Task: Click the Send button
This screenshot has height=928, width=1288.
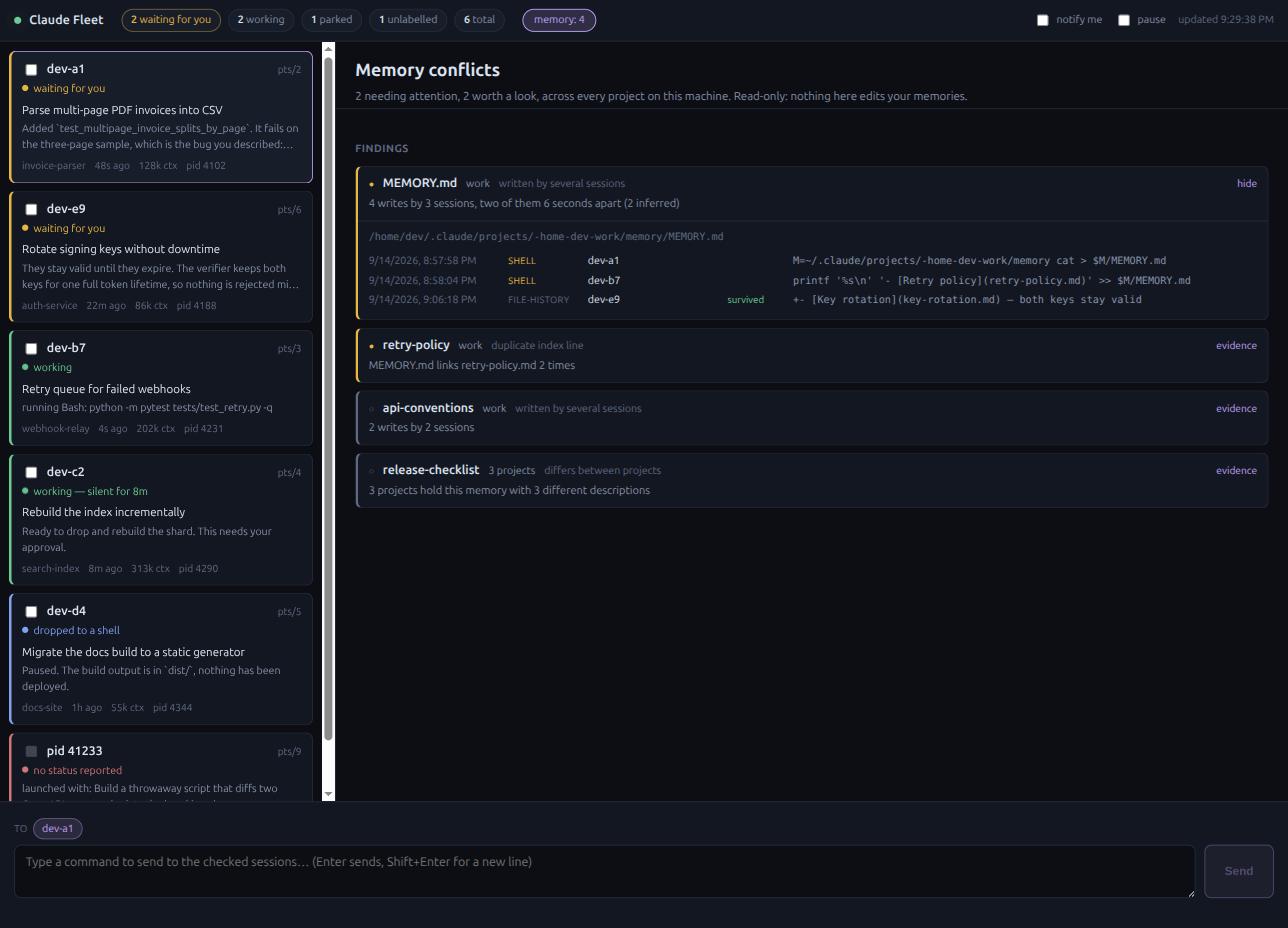Action: coord(1238,871)
